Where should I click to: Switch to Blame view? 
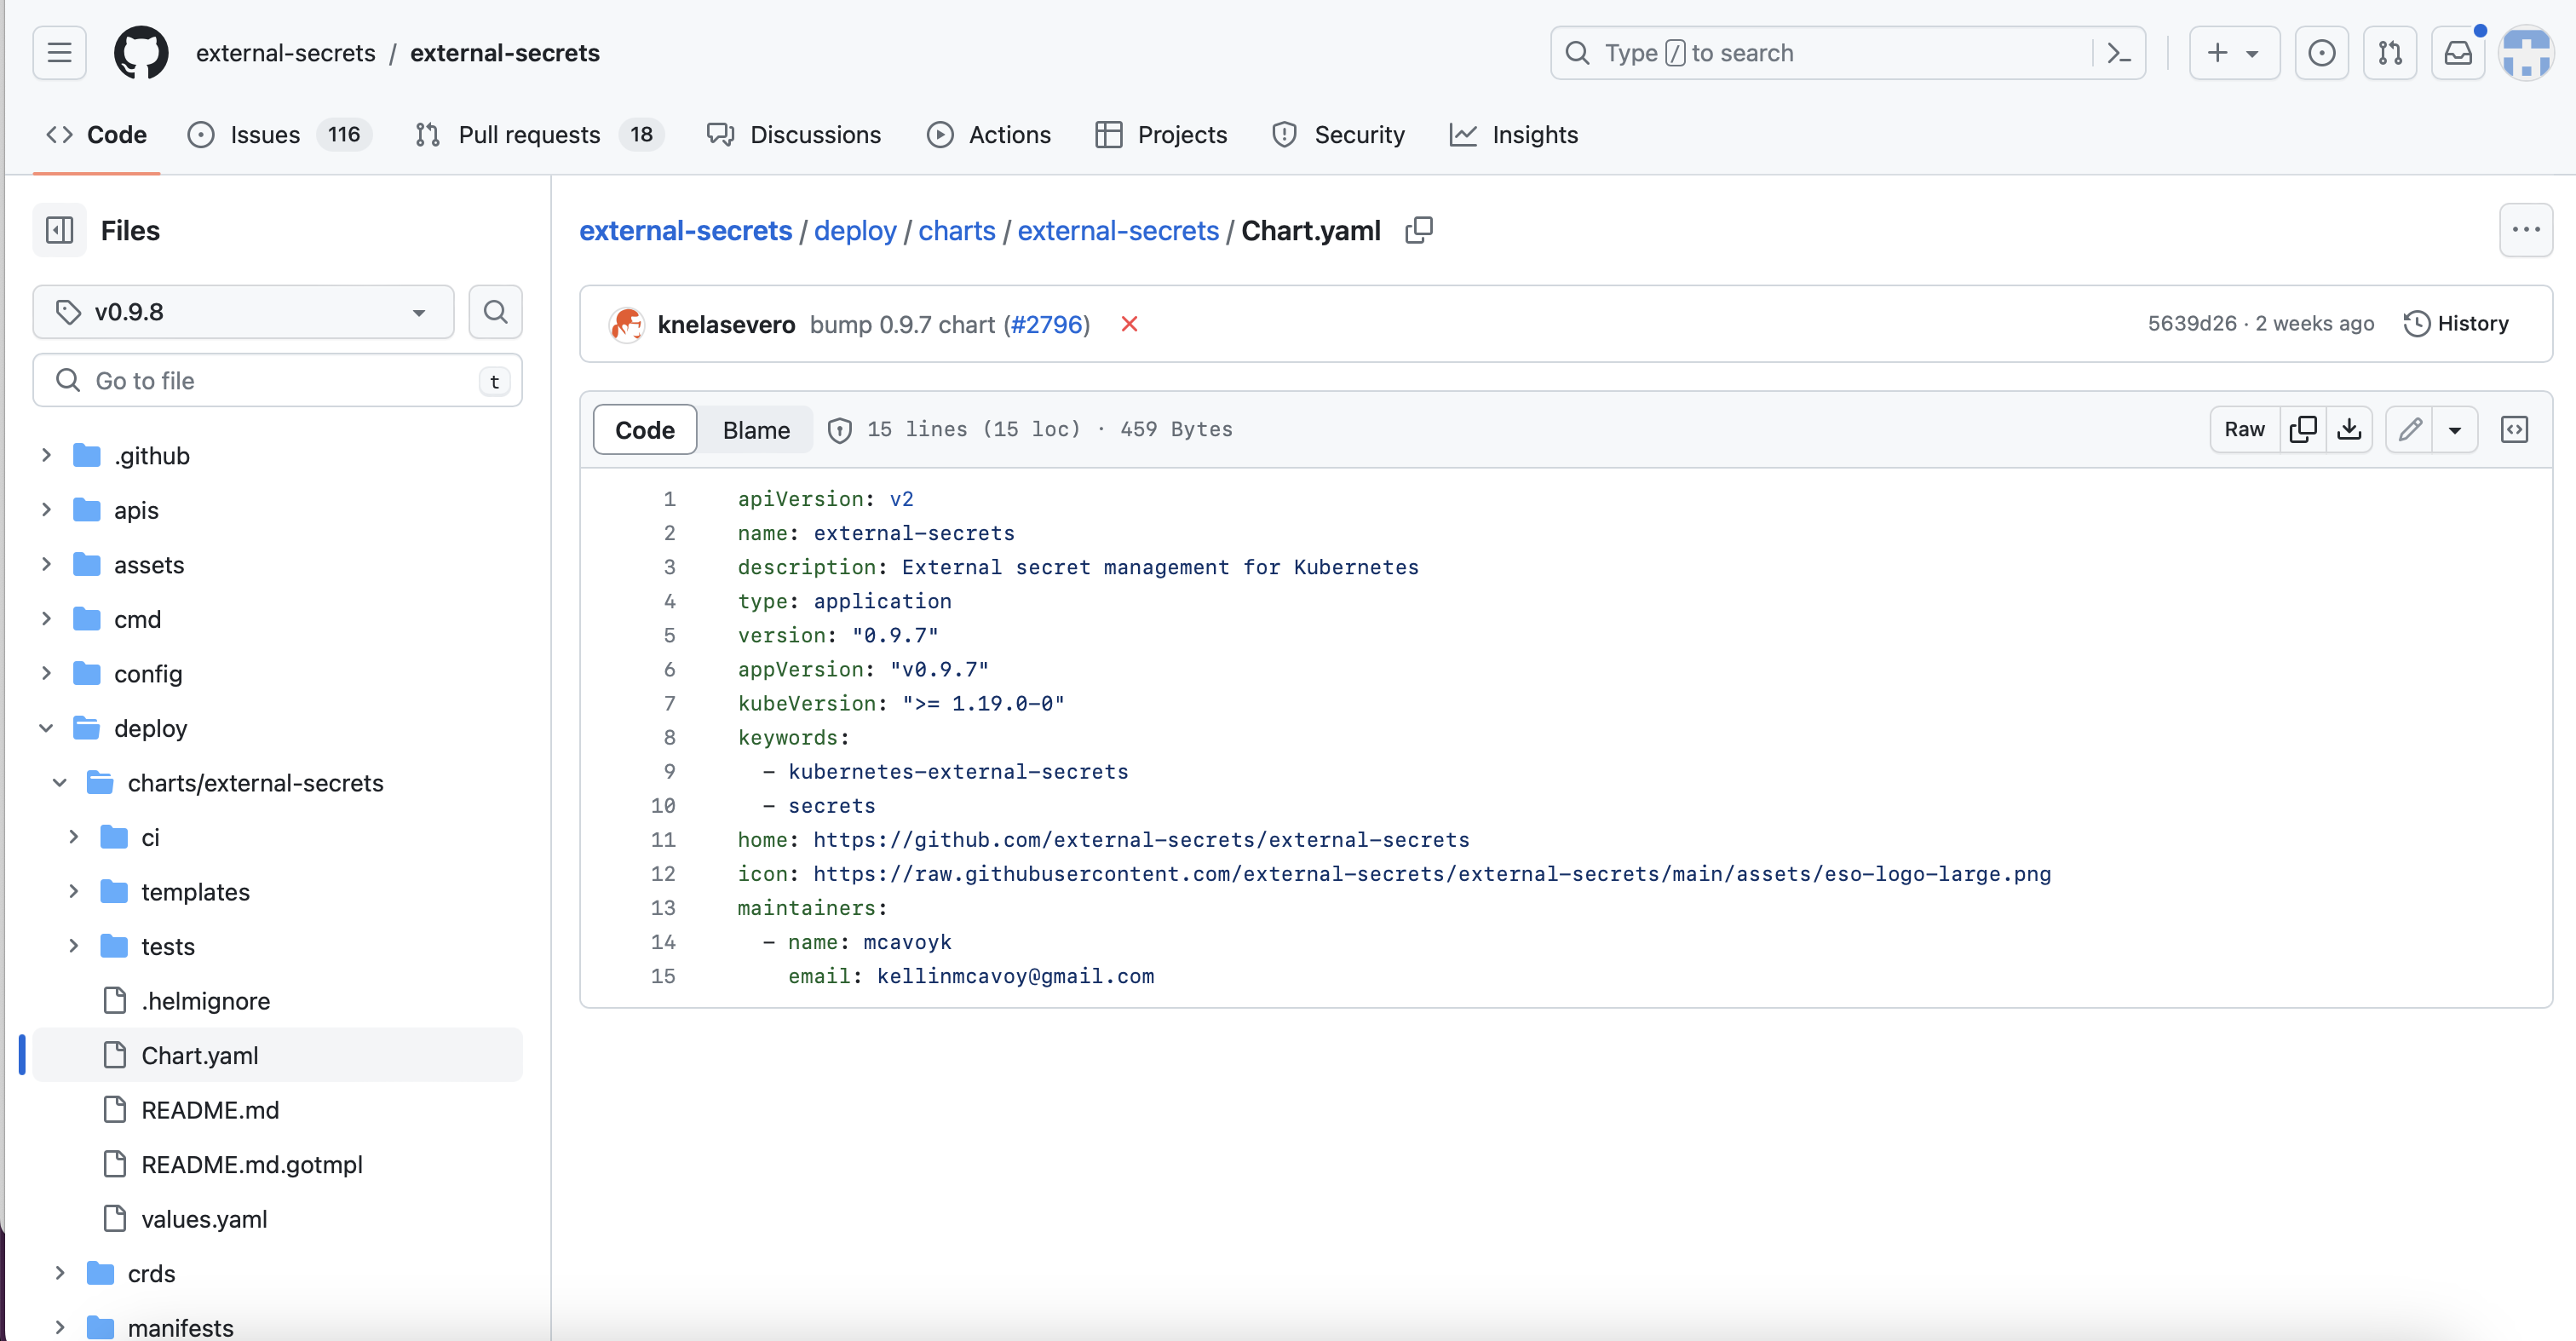pyautogui.click(x=755, y=430)
